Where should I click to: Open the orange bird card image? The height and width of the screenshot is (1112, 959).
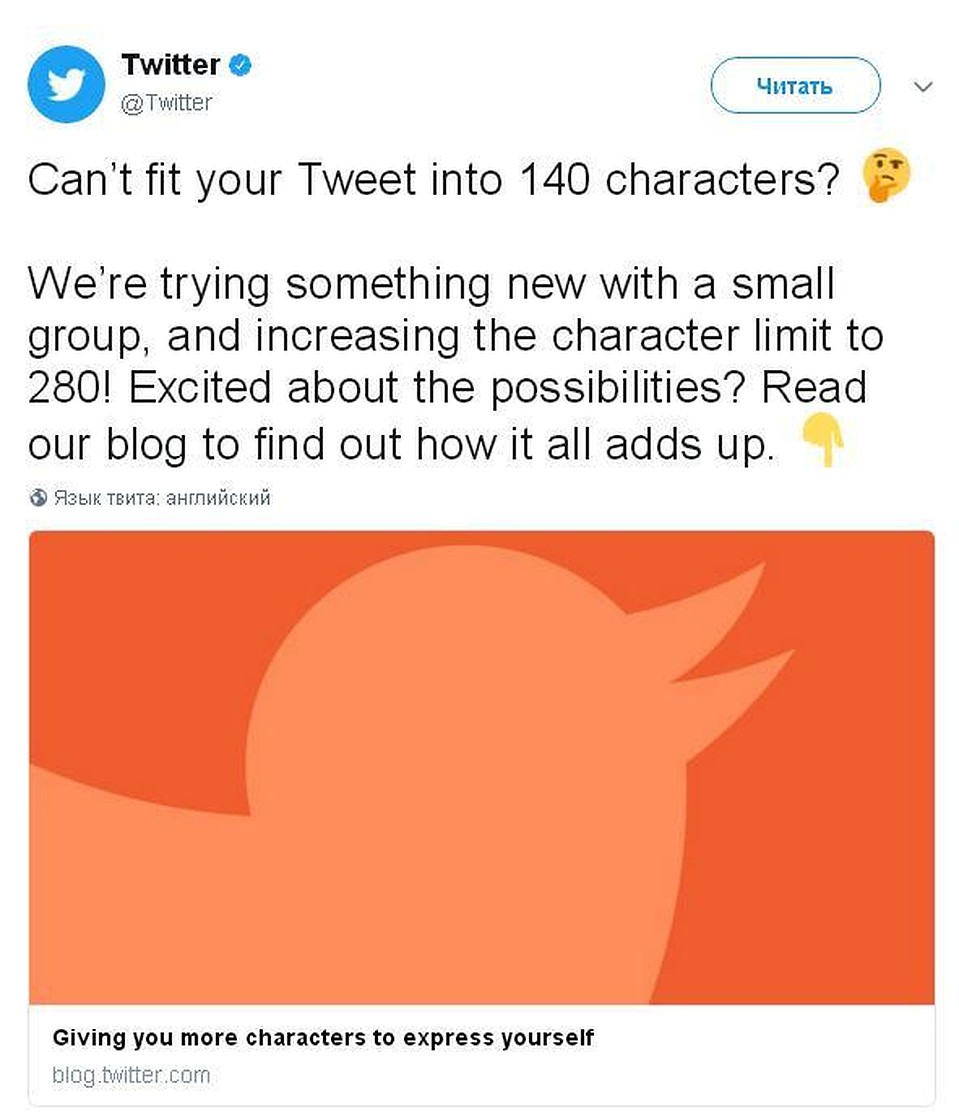(481, 766)
